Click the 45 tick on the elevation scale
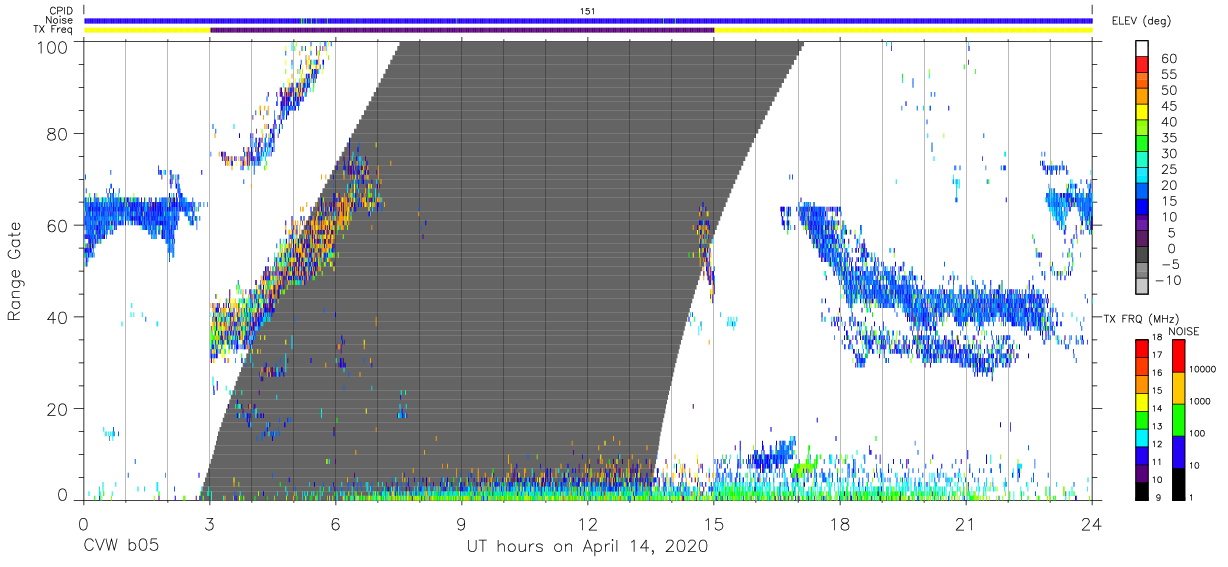The width and height of the screenshot is (1228, 567). click(x=1169, y=106)
